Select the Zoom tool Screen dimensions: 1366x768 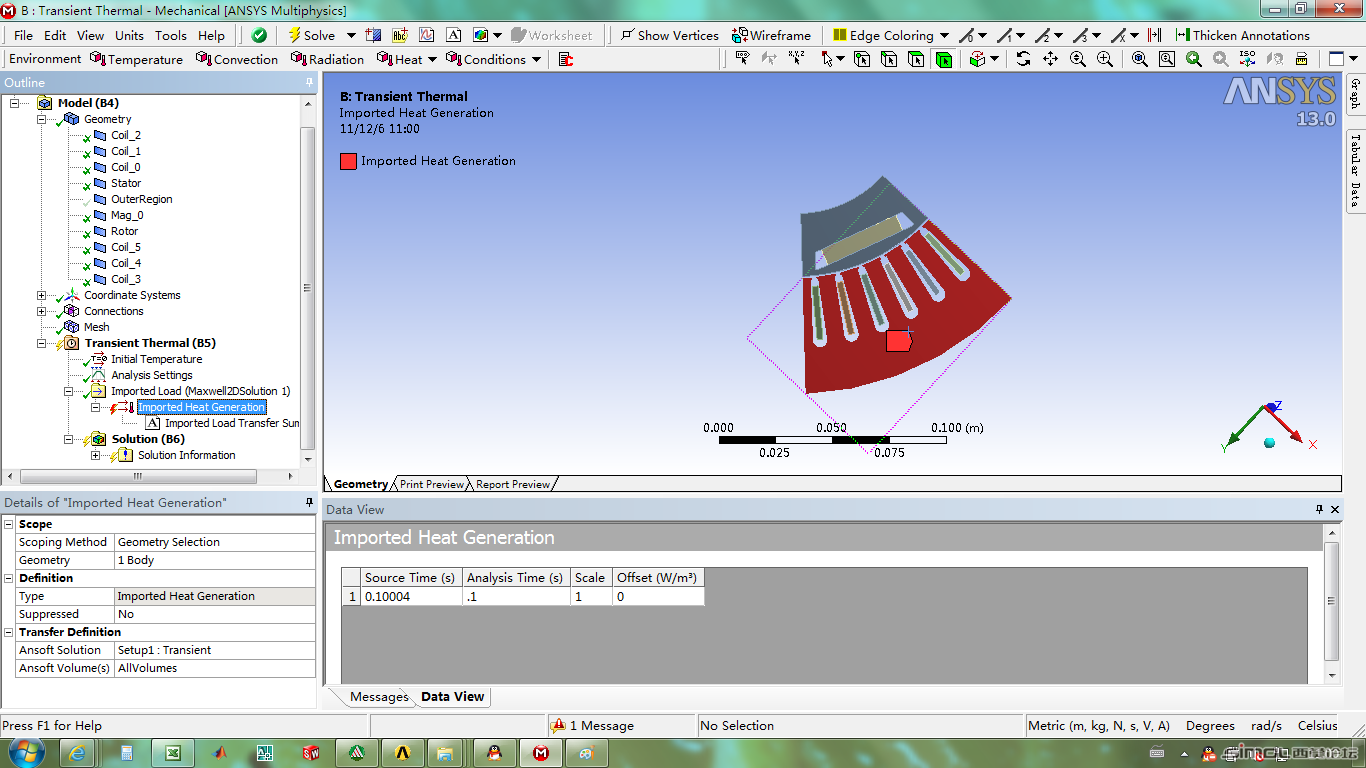point(1078,59)
